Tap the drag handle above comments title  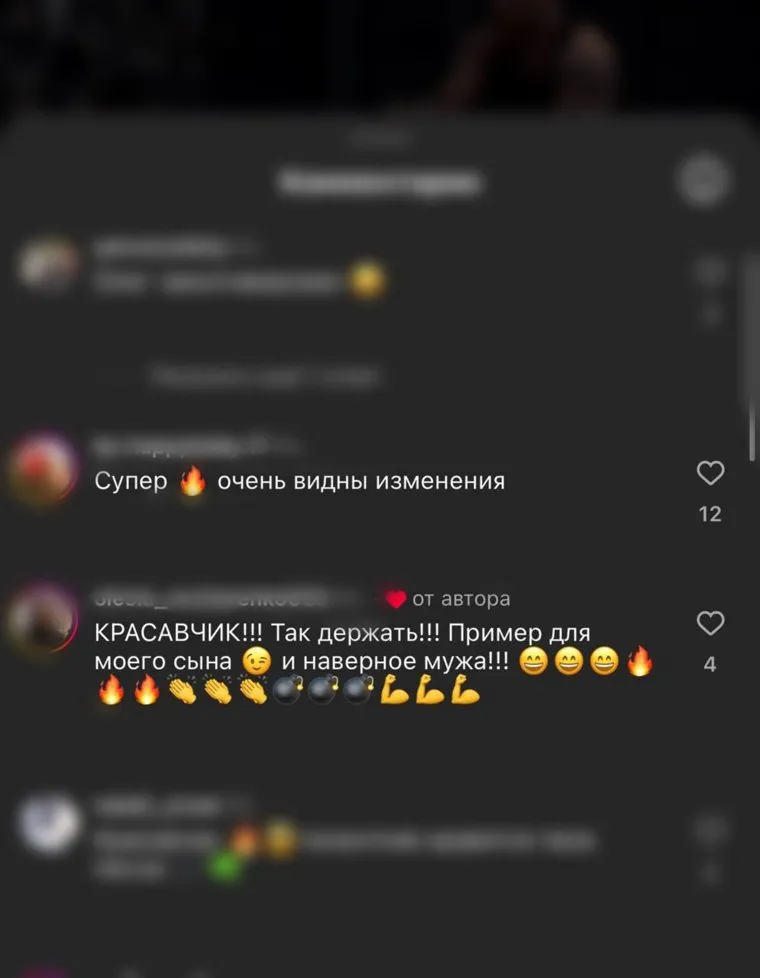click(x=381, y=136)
